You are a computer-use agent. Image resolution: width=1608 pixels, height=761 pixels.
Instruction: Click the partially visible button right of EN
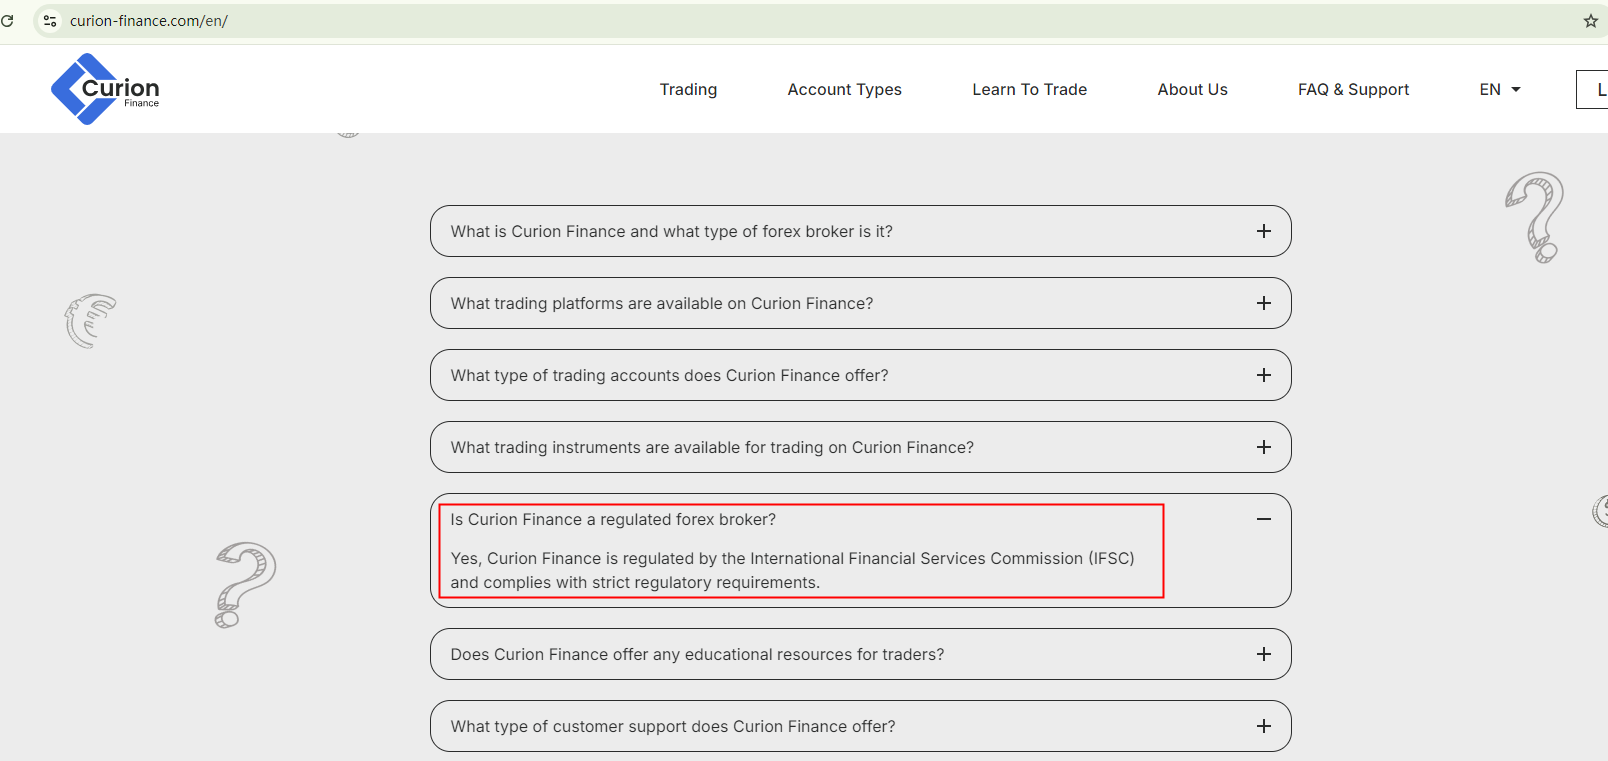[x=1594, y=89]
